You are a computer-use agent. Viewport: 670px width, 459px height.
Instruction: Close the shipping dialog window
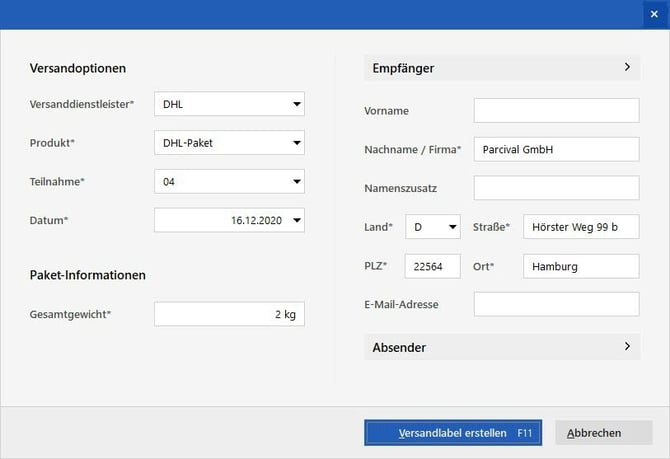point(654,14)
